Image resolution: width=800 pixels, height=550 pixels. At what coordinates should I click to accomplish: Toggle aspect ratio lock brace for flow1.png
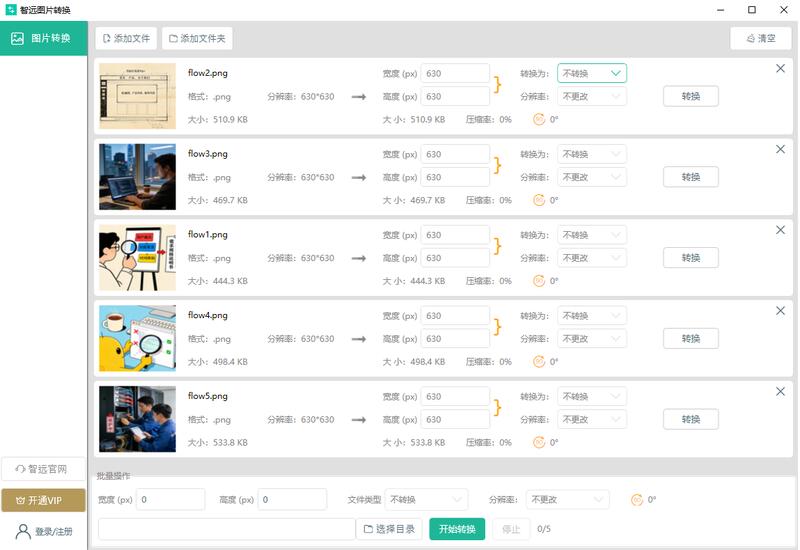pos(497,246)
